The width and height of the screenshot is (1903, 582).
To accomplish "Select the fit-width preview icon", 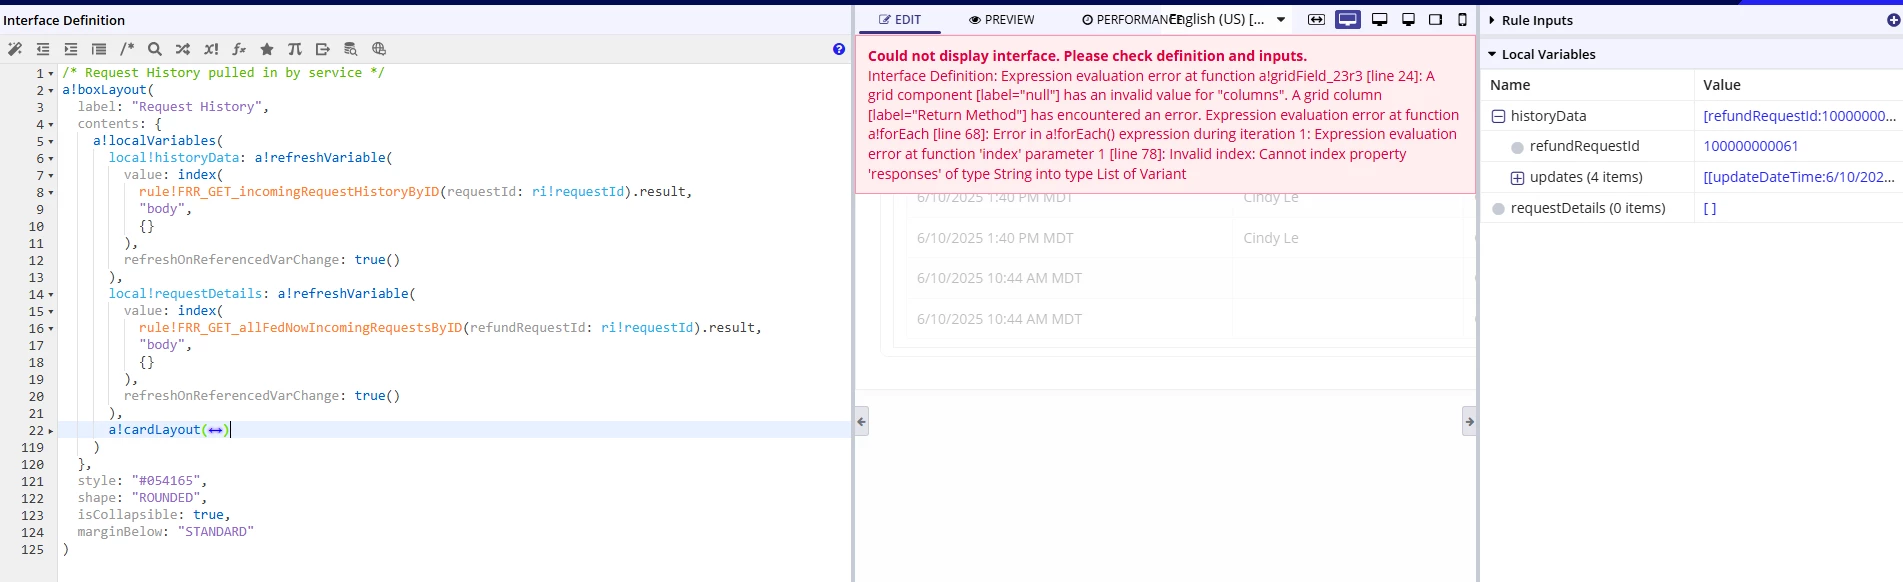I will pos(1316,19).
